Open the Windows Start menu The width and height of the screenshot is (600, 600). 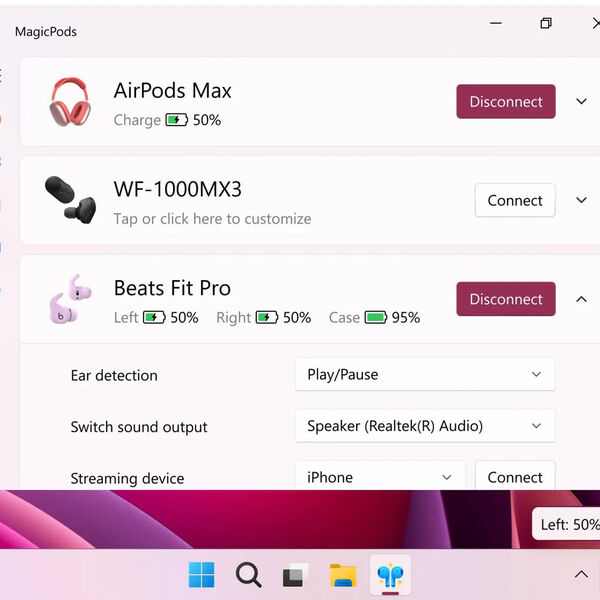coord(201,575)
